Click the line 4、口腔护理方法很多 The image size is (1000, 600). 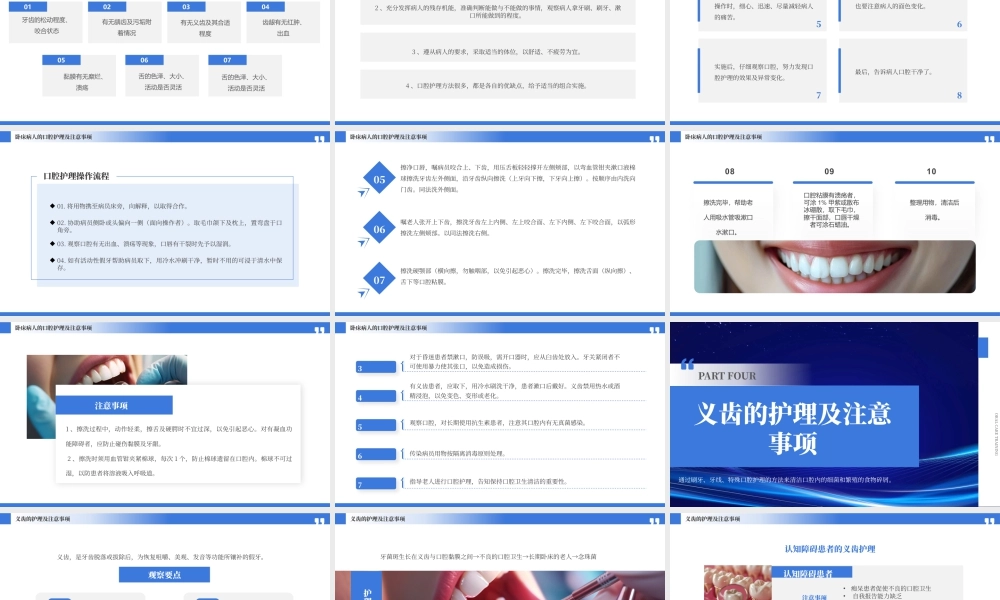[x=498, y=85]
